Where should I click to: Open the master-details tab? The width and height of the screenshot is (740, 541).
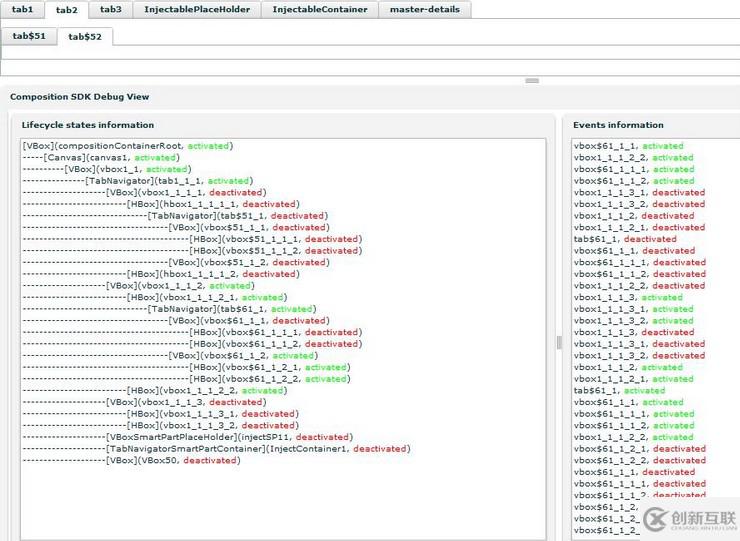tap(425, 10)
